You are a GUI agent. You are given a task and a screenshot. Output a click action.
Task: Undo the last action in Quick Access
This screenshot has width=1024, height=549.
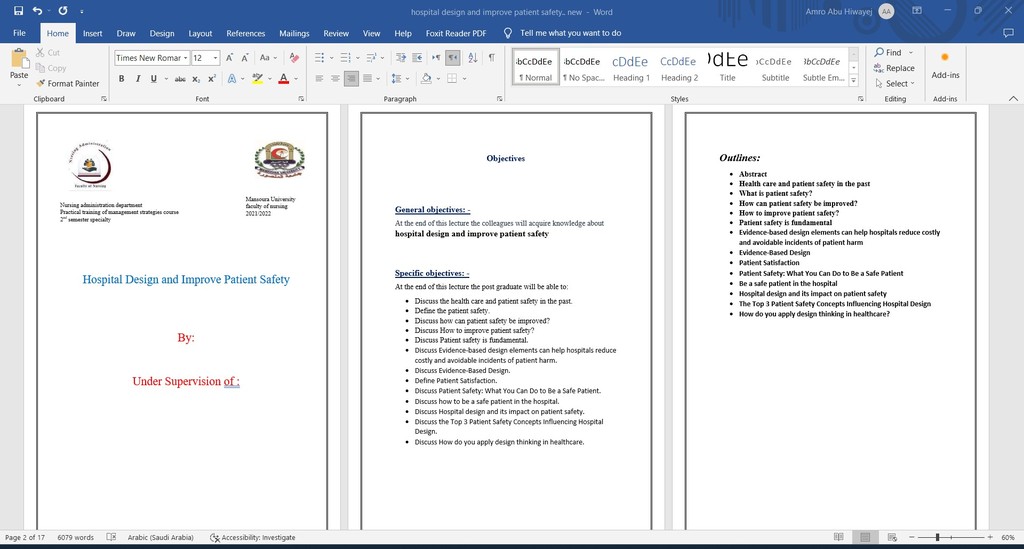[x=37, y=10]
